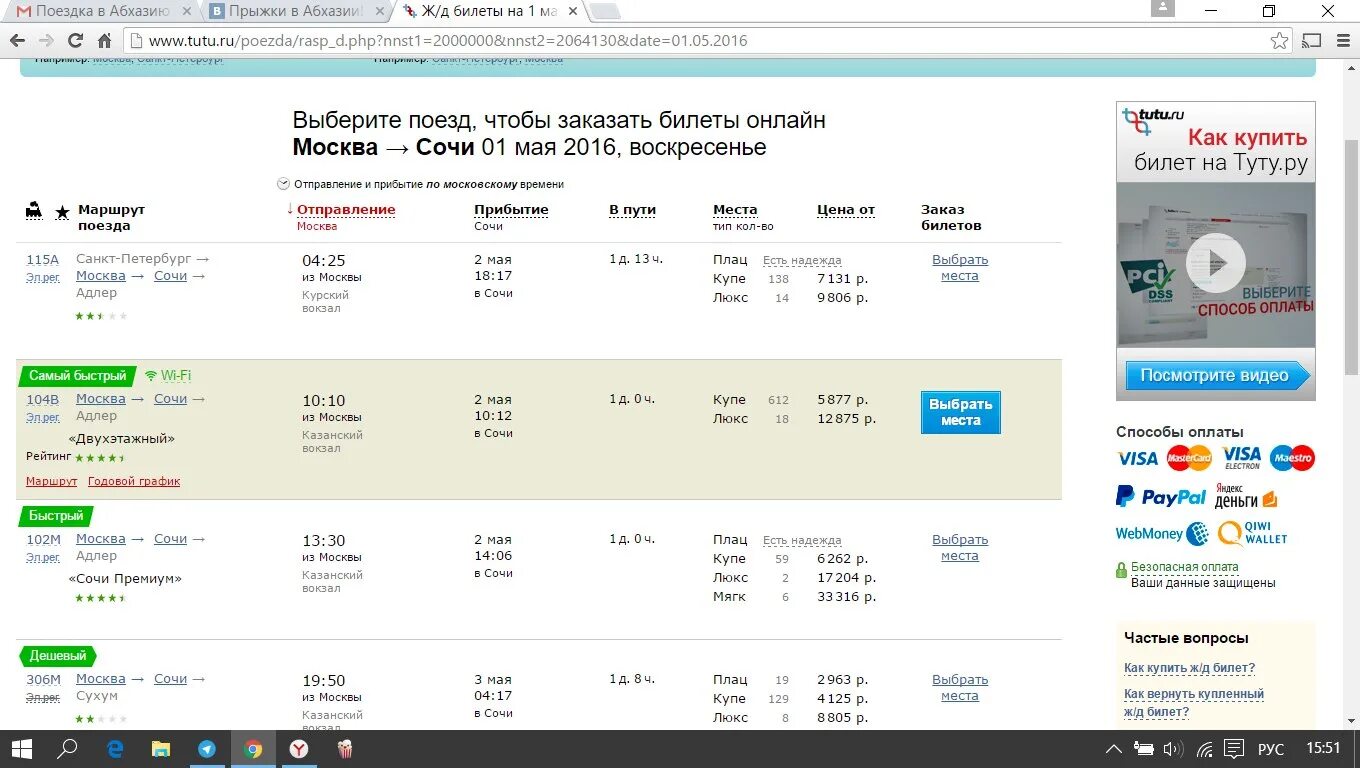Click Выбрать места for train 102М
1360x768 pixels.
(960, 547)
